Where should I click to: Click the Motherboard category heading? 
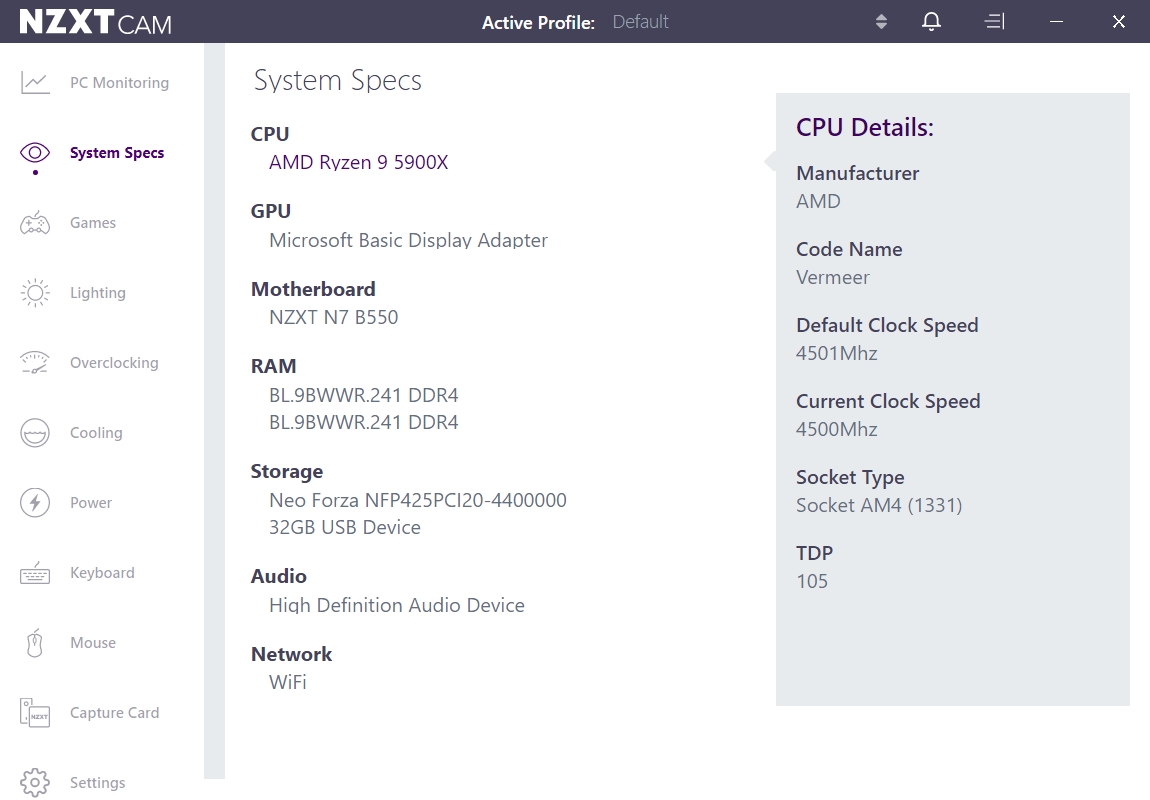click(x=313, y=289)
